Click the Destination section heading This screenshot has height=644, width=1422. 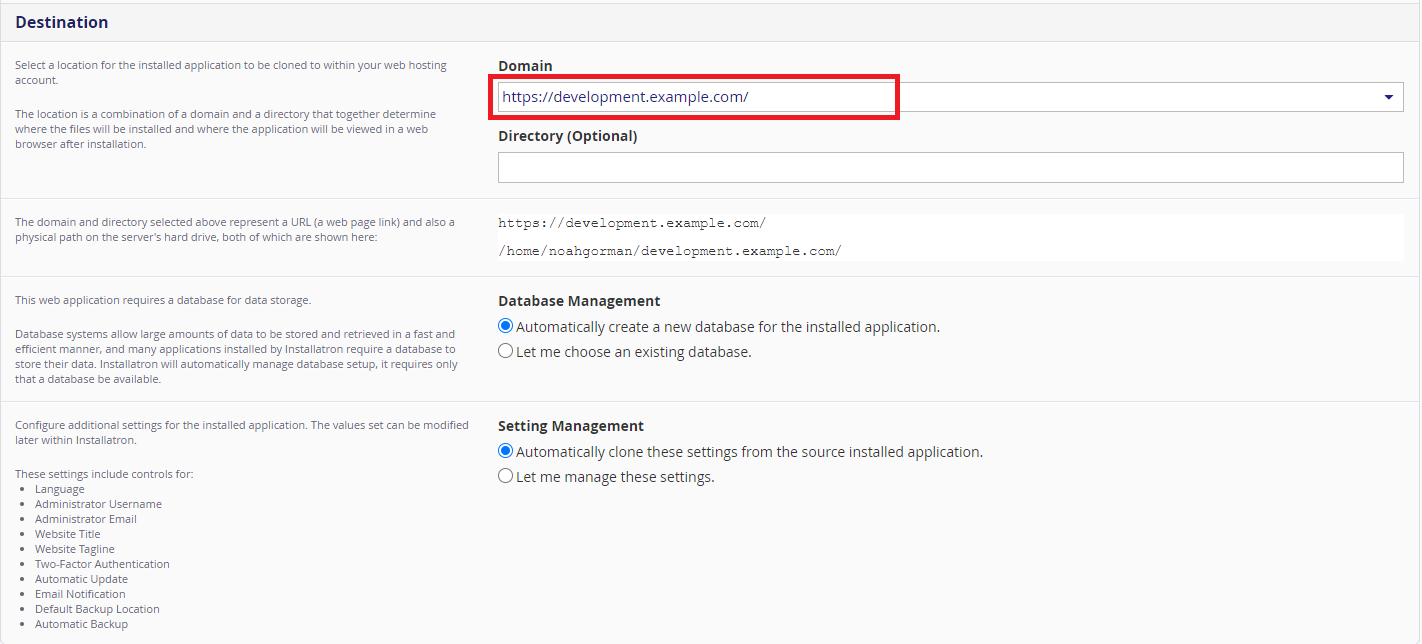coord(62,22)
